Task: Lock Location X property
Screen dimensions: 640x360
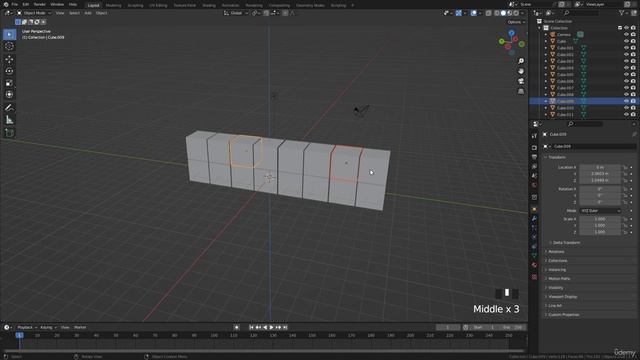Action: 625,167
